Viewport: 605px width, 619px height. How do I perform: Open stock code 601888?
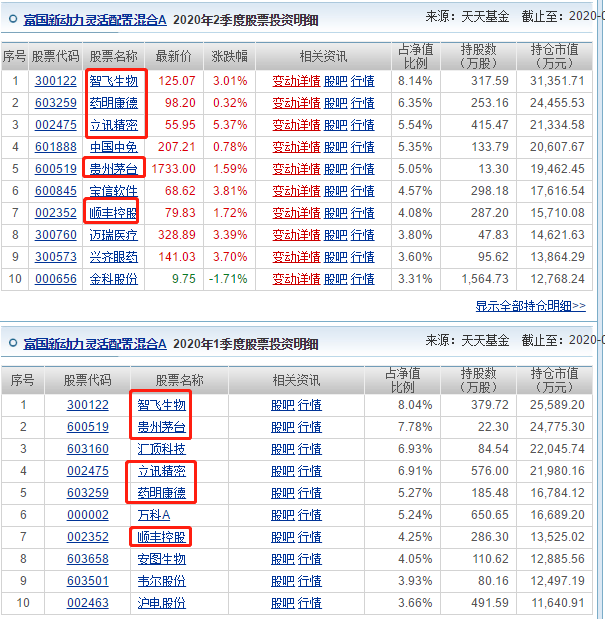[56, 147]
